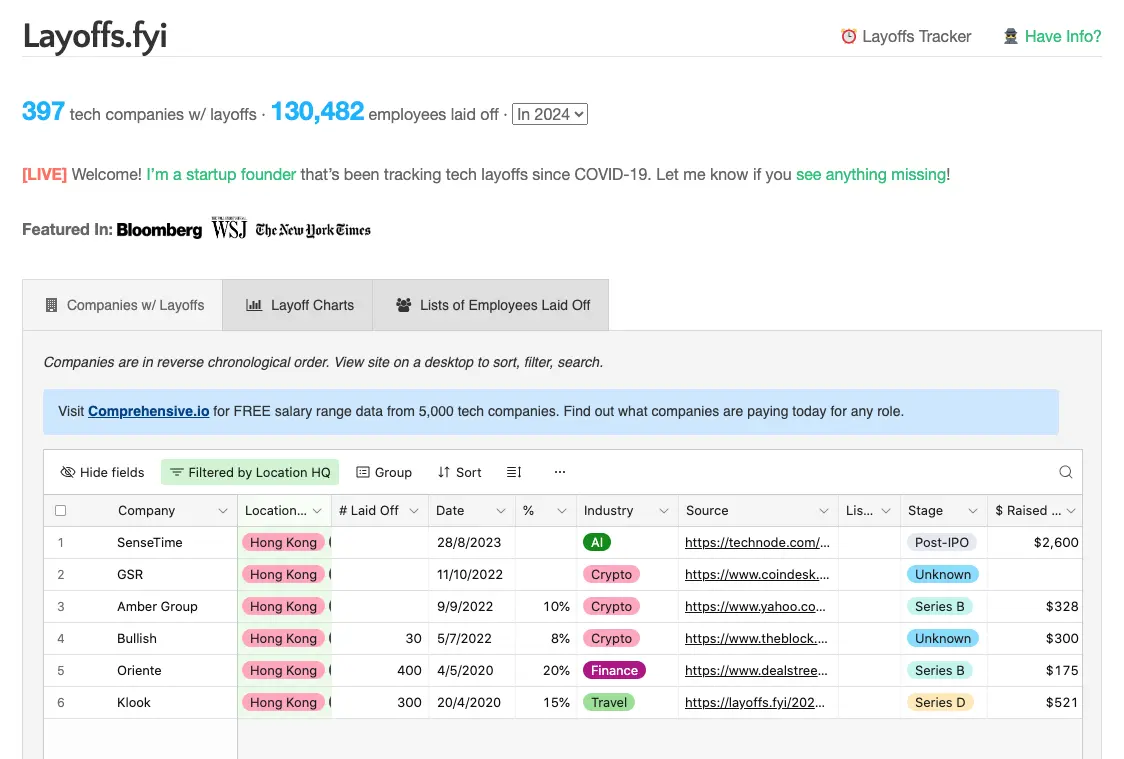This screenshot has width=1124, height=759.
Task: Click the Sort button
Action: (x=459, y=472)
